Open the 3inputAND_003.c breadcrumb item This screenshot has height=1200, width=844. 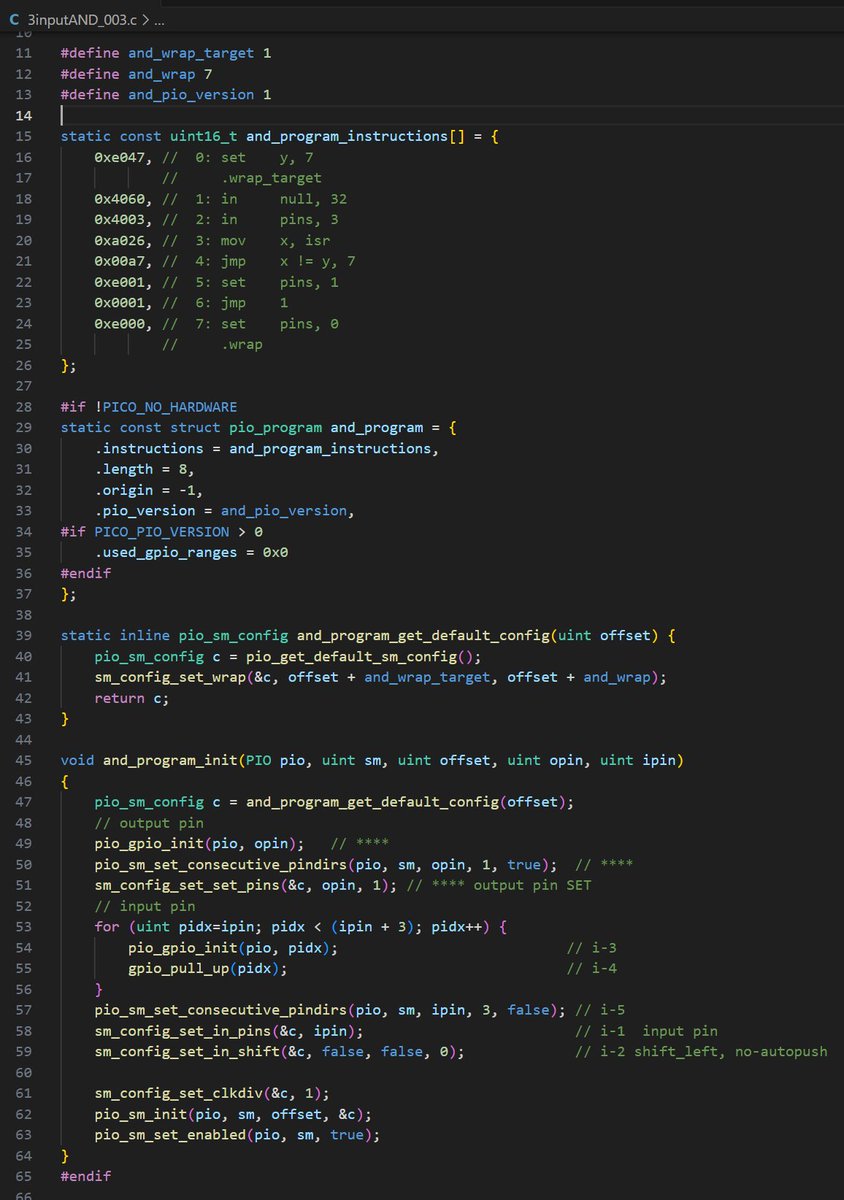coord(81,19)
